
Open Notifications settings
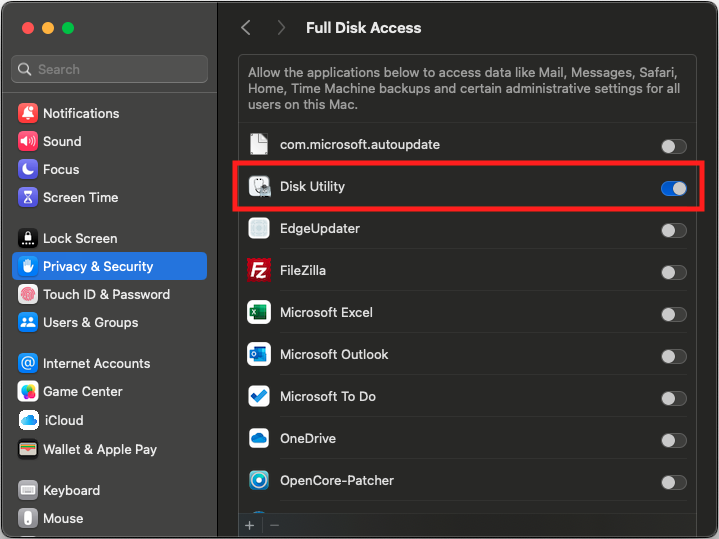coord(109,113)
